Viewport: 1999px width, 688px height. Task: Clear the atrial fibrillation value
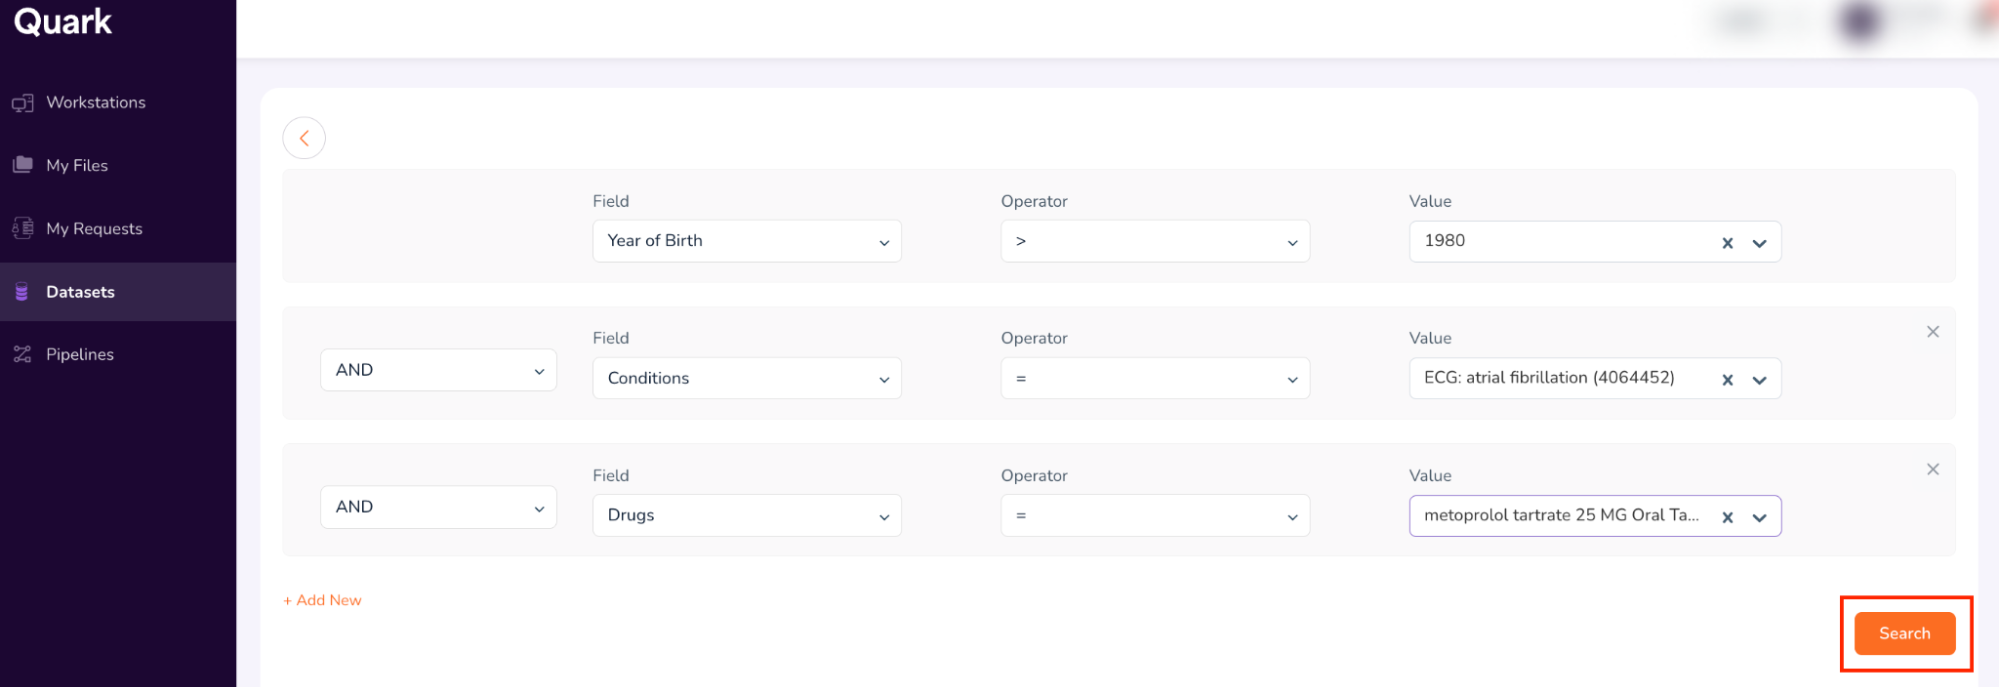point(1727,380)
